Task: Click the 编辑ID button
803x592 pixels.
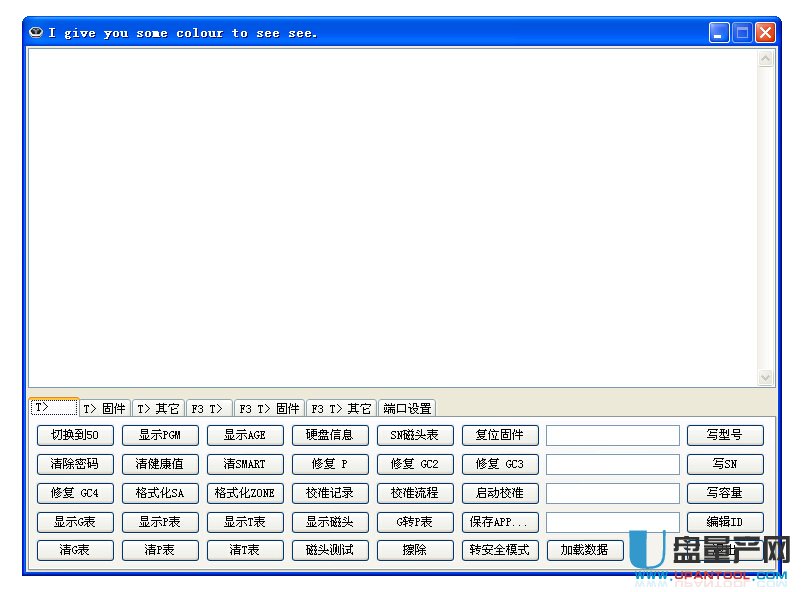Action: click(x=725, y=521)
